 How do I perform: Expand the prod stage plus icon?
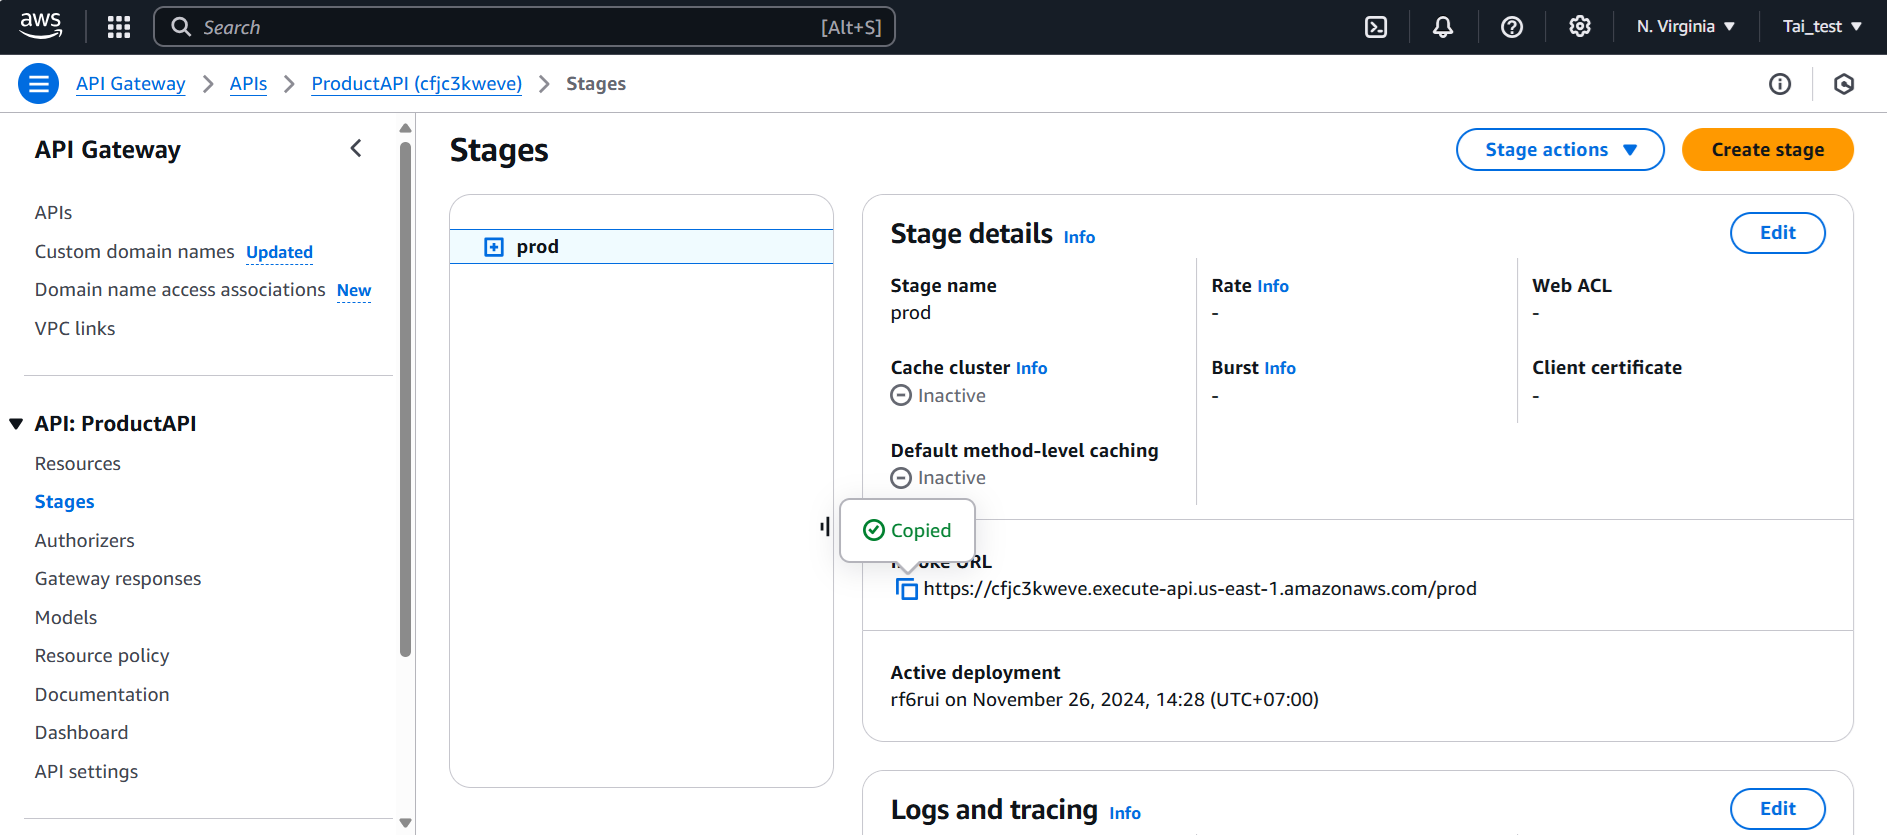[494, 247]
